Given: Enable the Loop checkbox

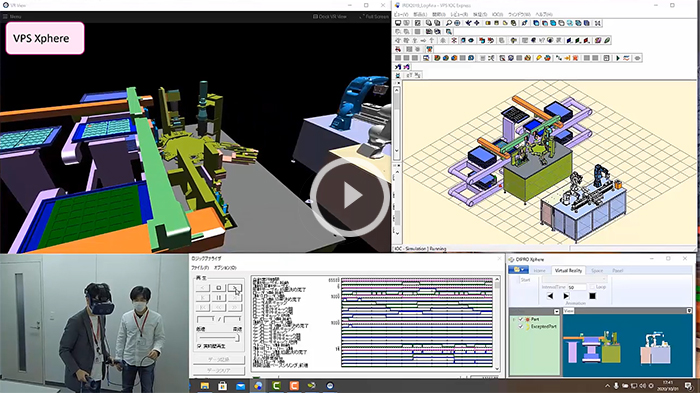Looking at the screenshot, I should coord(592,287).
